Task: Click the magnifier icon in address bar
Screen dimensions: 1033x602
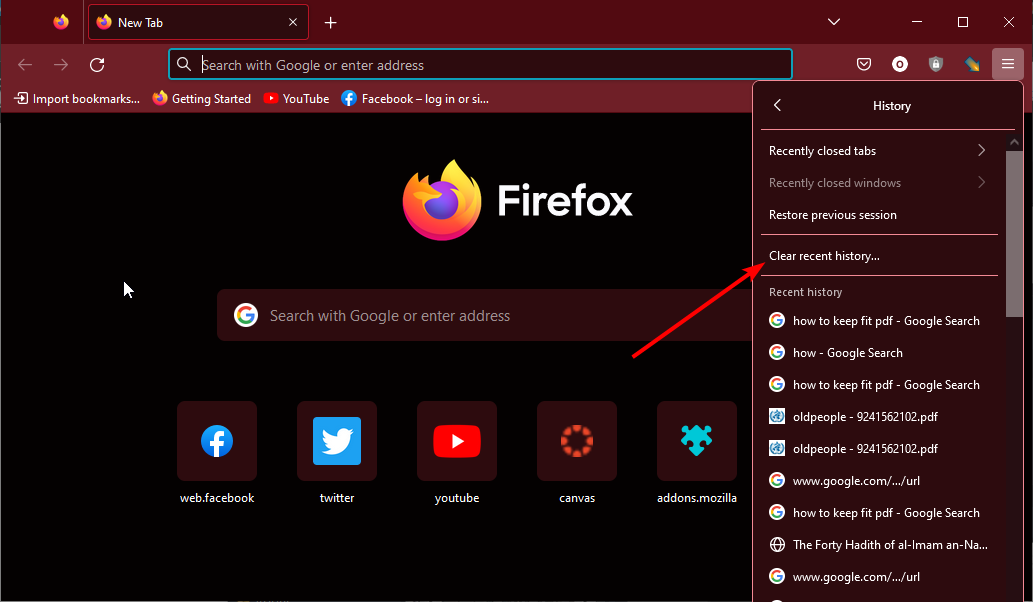Action: pyautogui.click(x=184, y=64)
